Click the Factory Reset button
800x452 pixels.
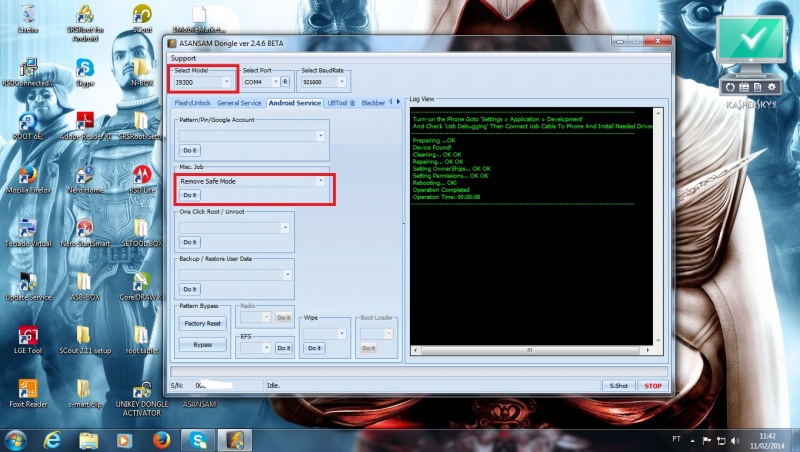click(203, 323)
